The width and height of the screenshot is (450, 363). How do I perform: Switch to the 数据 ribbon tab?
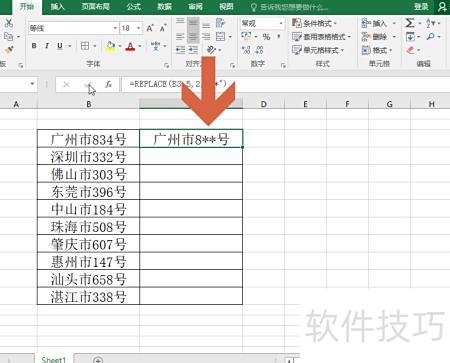pos(164,7)
